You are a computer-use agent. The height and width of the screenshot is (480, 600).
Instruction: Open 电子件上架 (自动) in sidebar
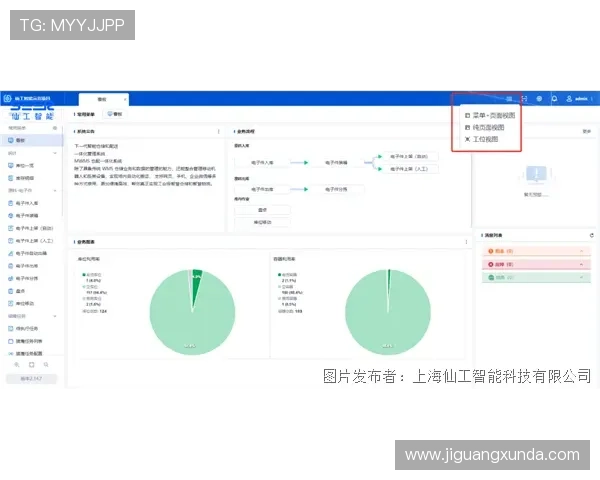32,228
